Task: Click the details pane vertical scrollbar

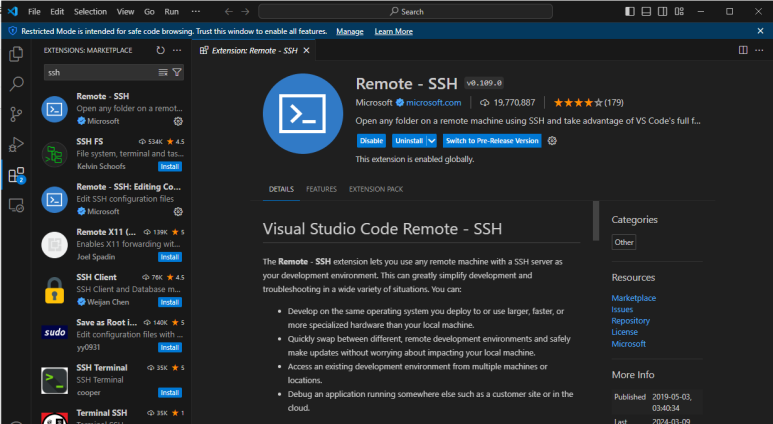Action: pyautogui.click(x=596, y=220)
